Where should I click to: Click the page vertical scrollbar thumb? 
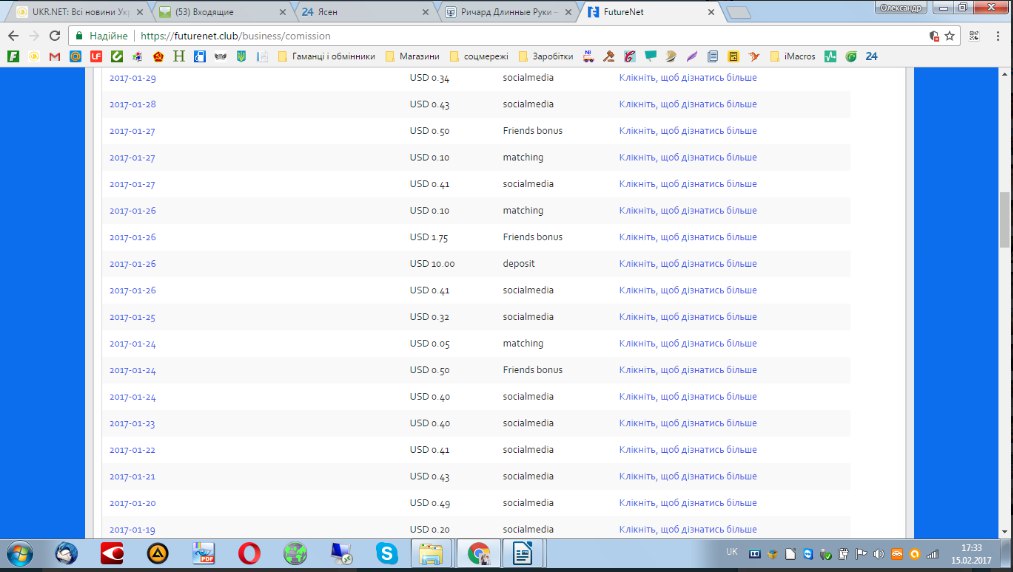pyautogui.click(x=1005, y=218)
